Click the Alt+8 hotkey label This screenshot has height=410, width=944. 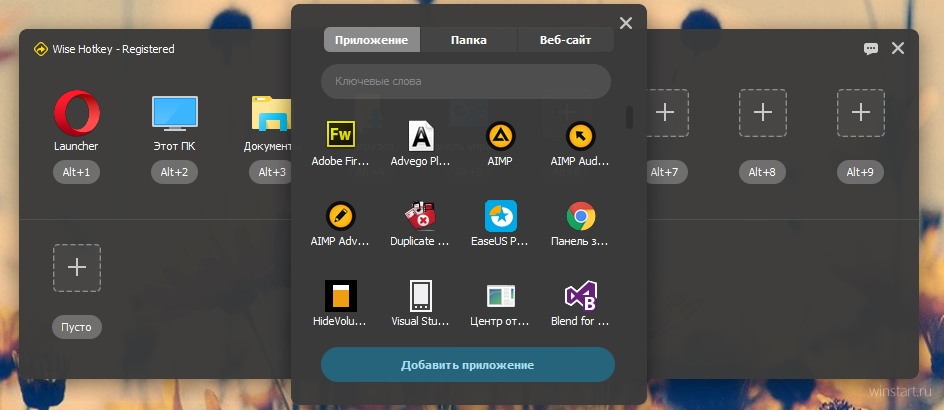pyautogui.click(x=763, y=172)
